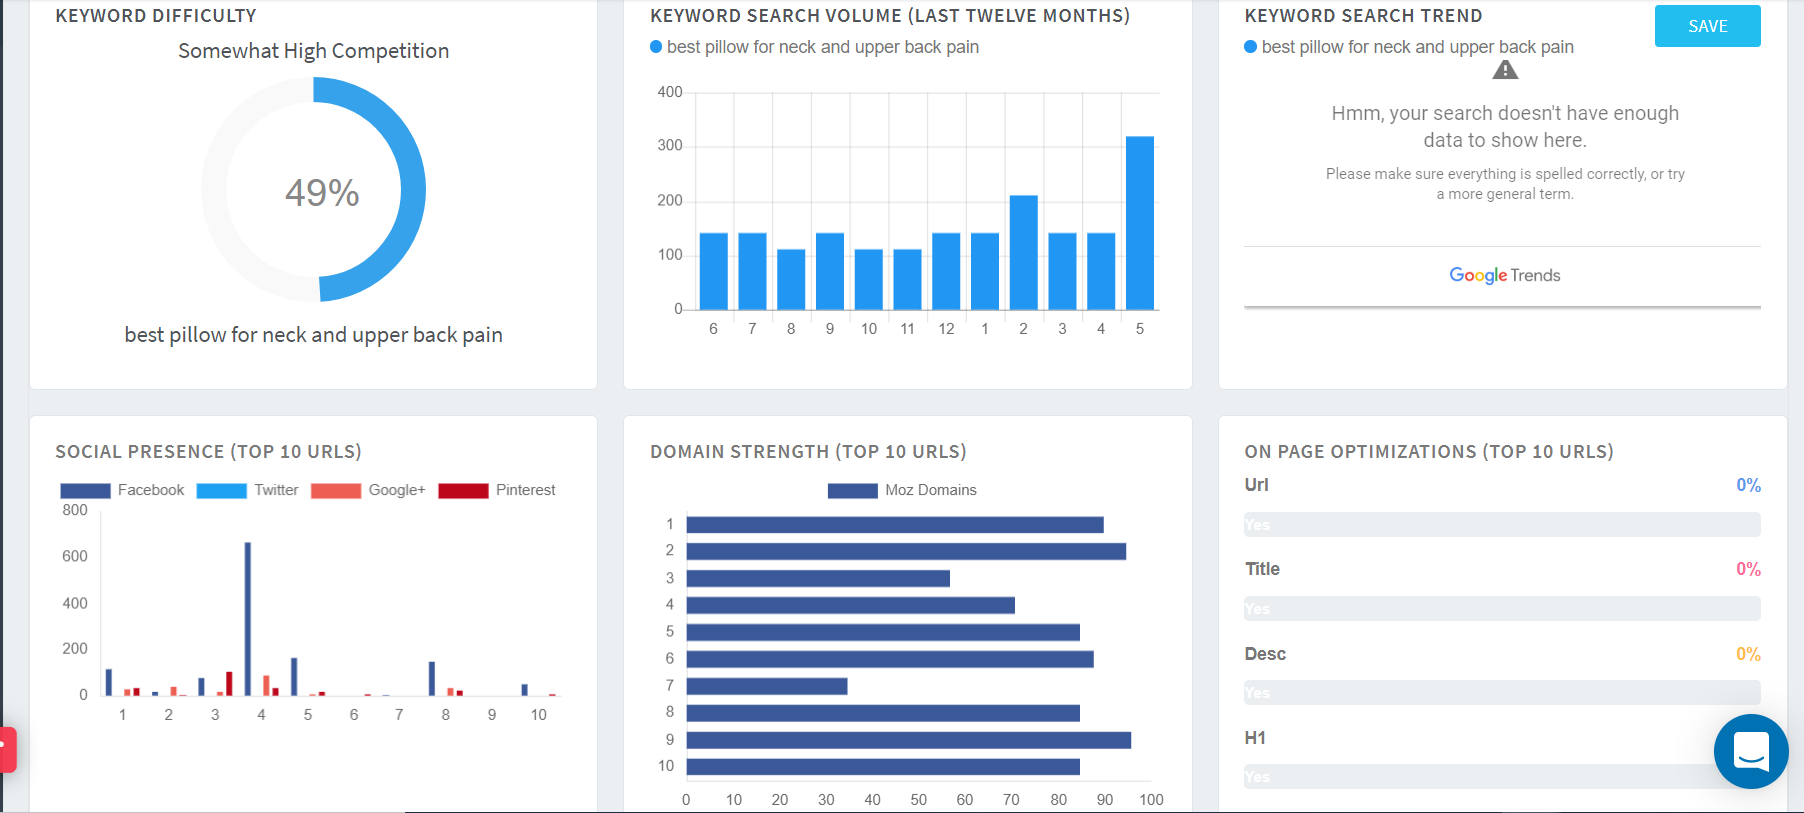Click the pink 0% value beside Title
Screen dimensions: 1804x813
(1748, 569)
